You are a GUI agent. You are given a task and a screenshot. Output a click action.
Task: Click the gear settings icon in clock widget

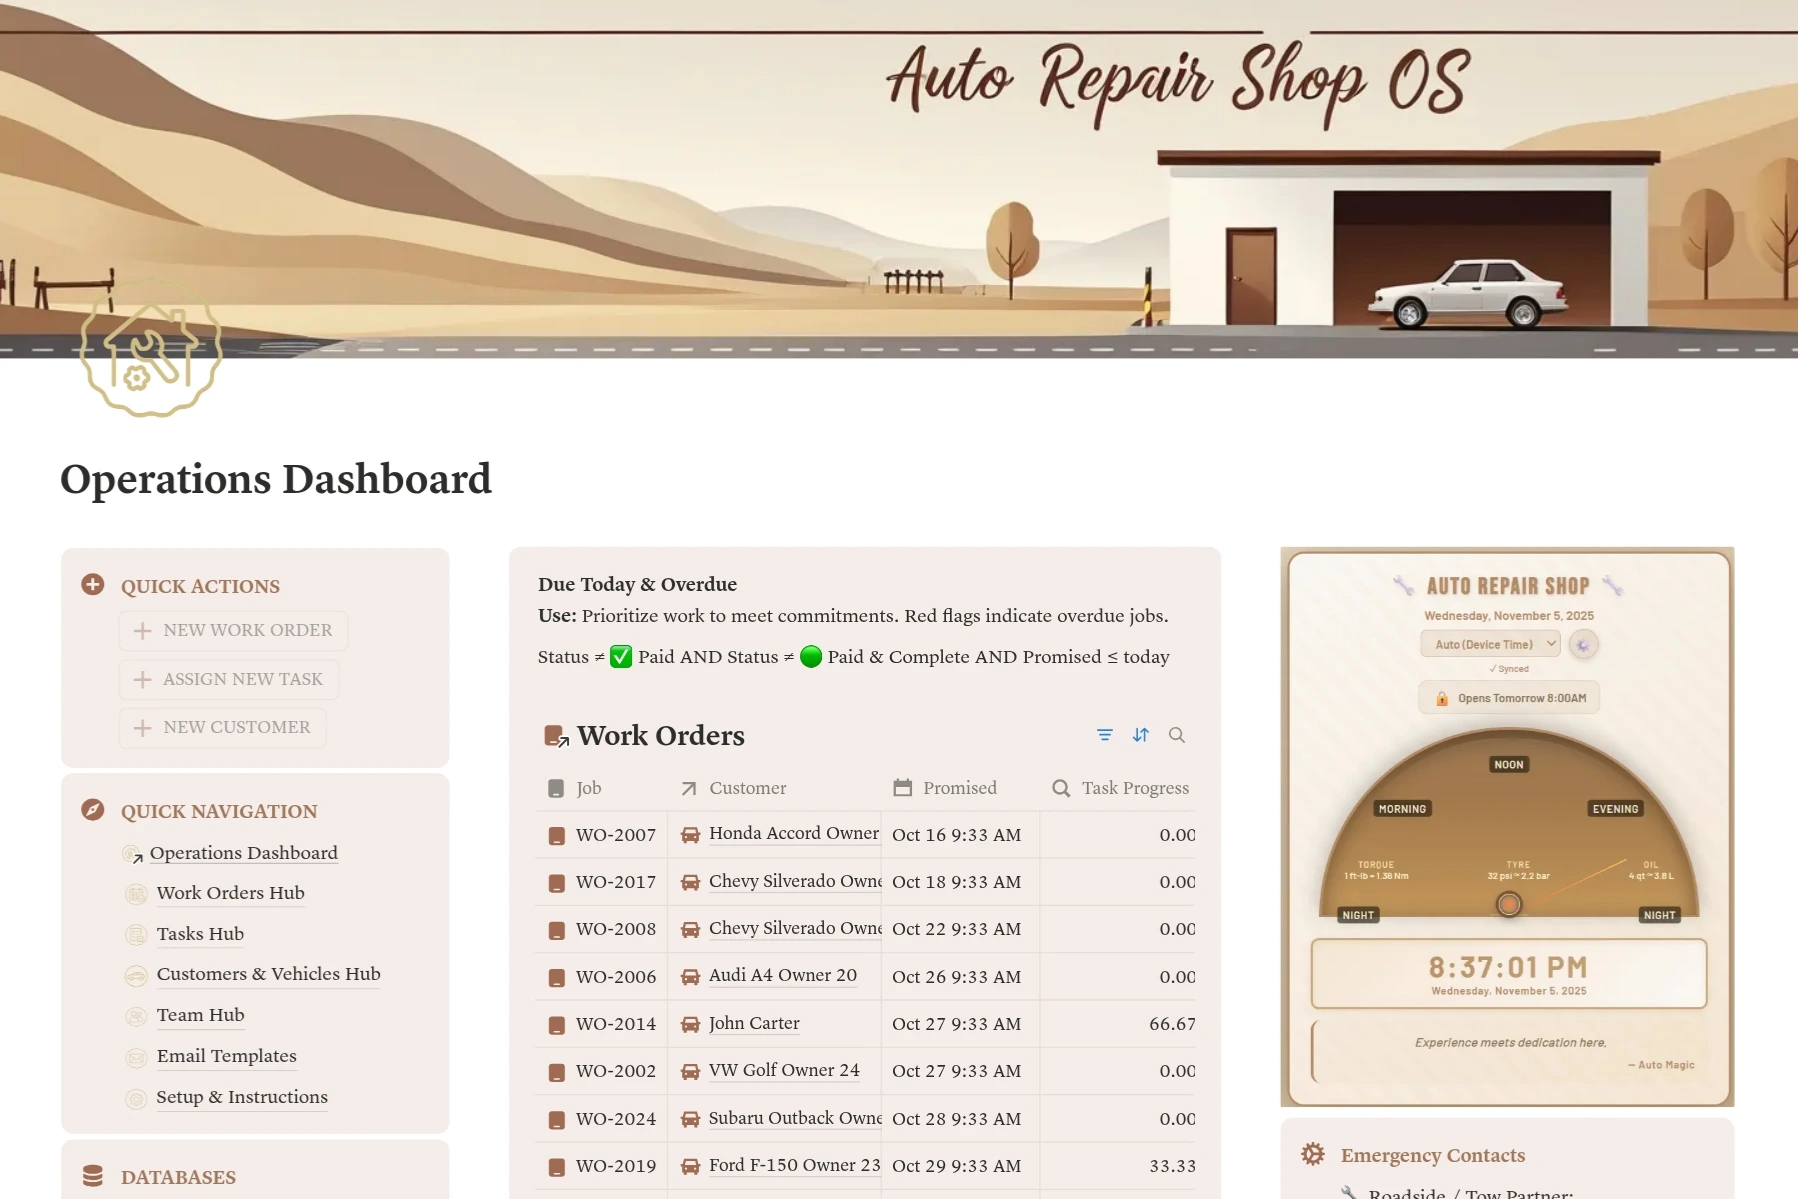point(1583,645)
